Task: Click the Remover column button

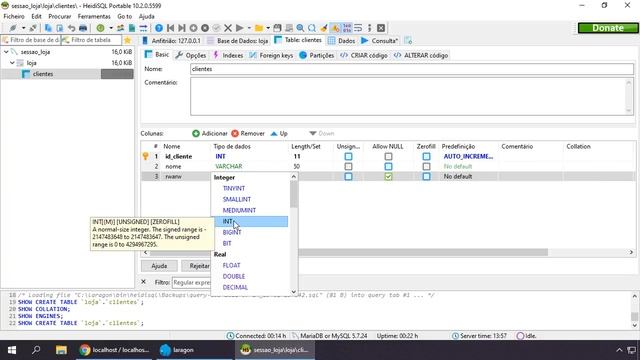Action: coord(248,133)
